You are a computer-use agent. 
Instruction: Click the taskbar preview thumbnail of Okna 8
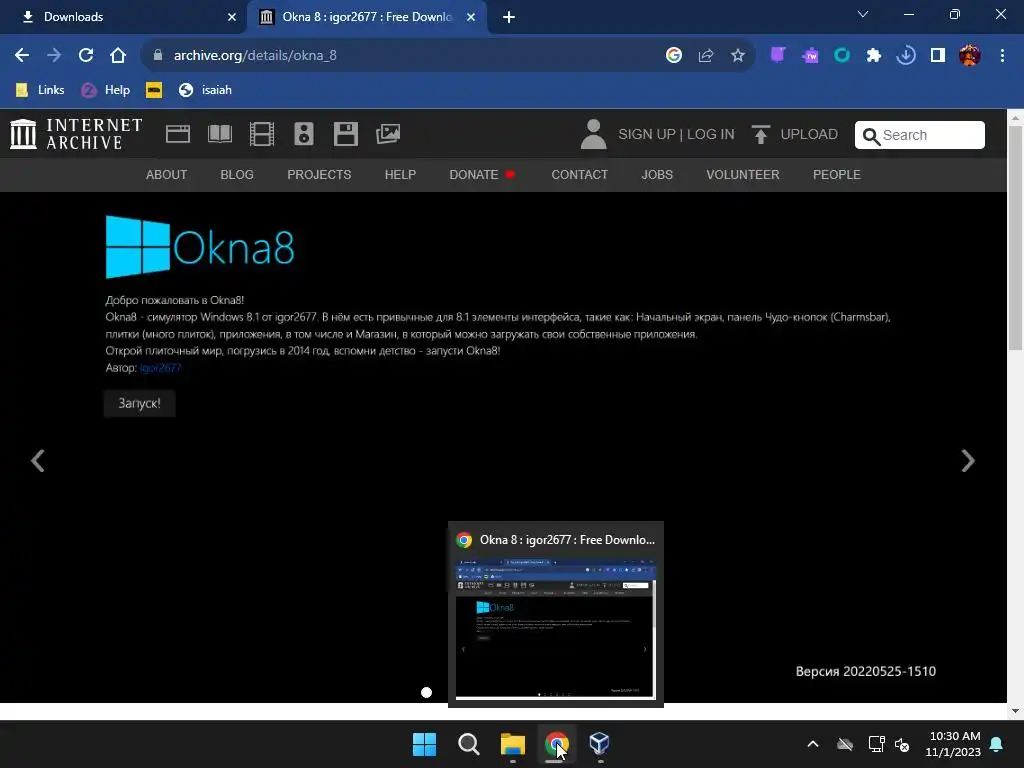click(x=556, y=629)
